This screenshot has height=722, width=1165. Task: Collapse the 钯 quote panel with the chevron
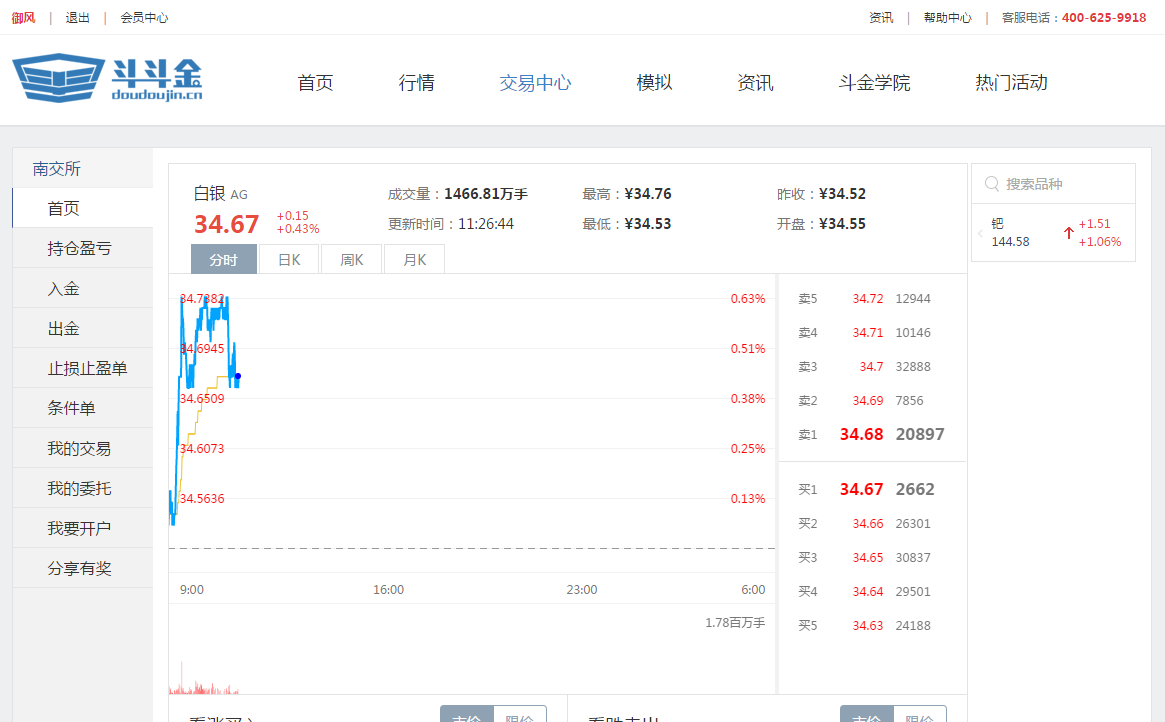(x=978, y=231)
